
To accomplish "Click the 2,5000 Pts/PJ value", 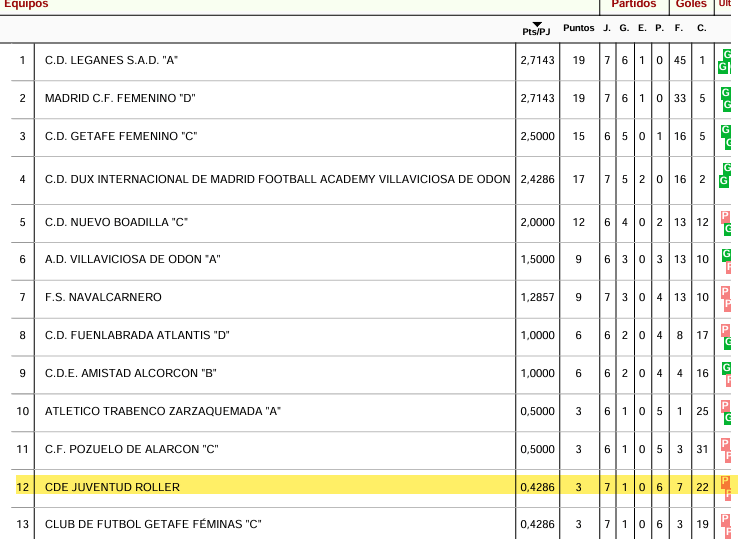I will pos(537,137).
